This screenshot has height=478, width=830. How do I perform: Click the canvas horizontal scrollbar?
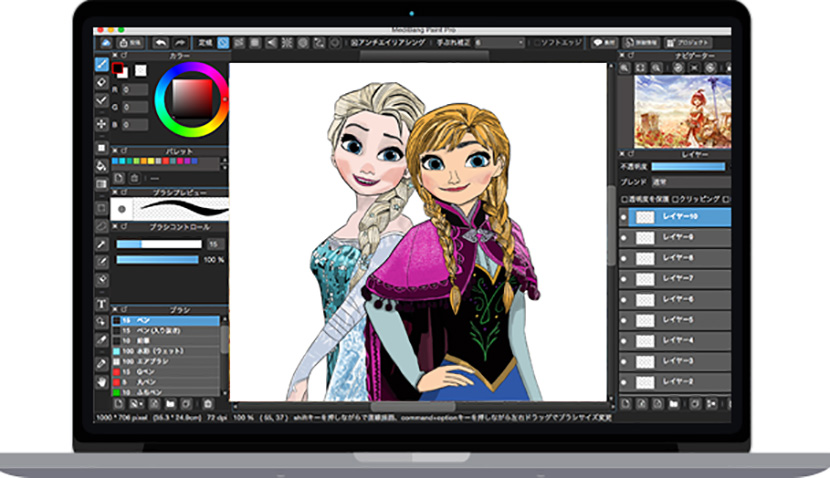tap(413, 407)
